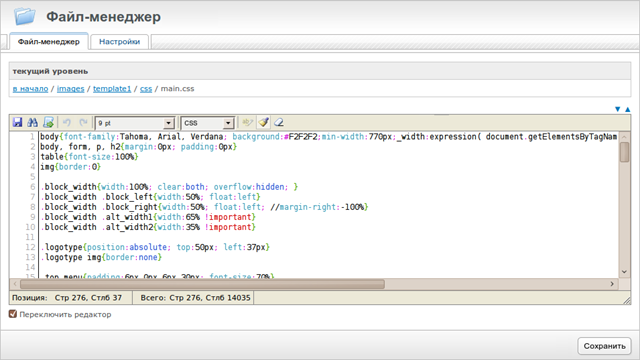Click line number 12 in gutter
Screen dimensions: 640x360
(x=30, y=247)
